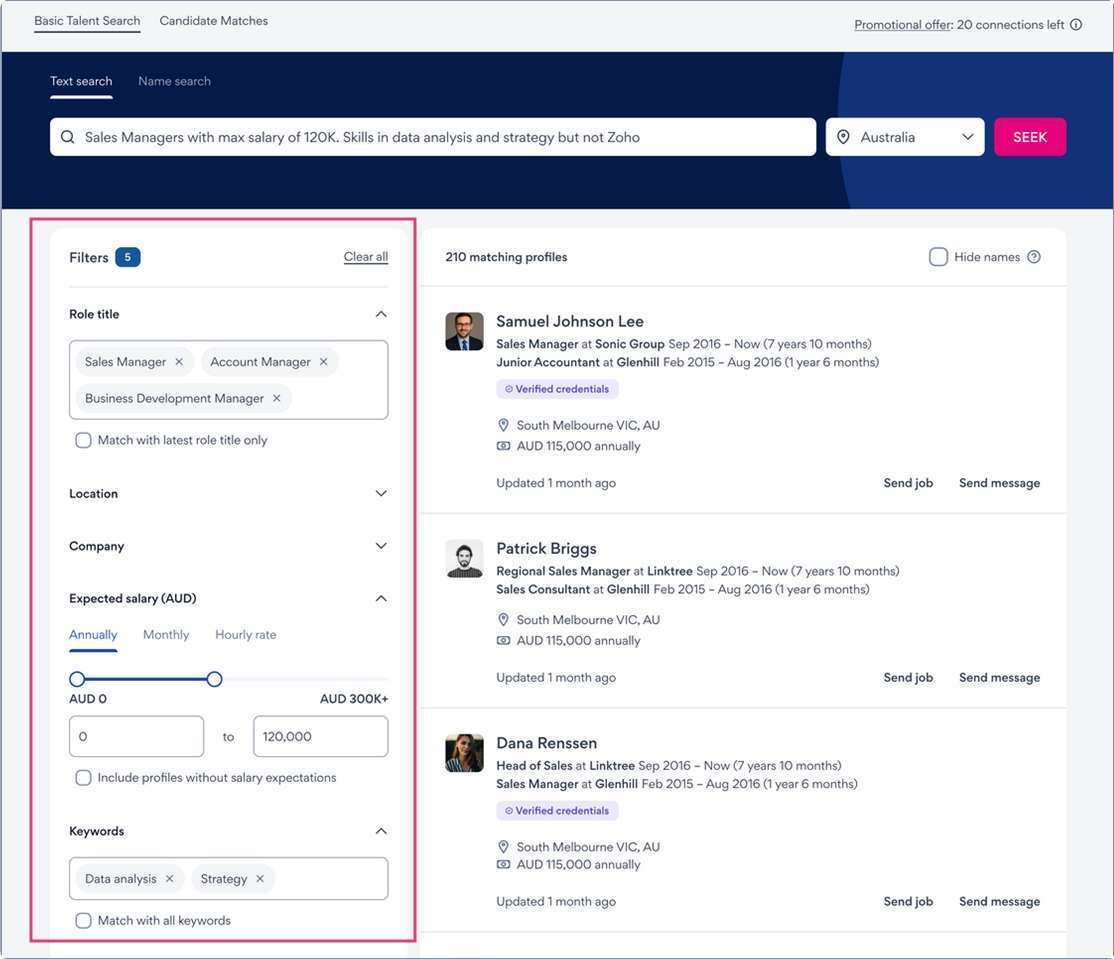
Task: Remove the Data analysis keyword chip
Action: 169,879
